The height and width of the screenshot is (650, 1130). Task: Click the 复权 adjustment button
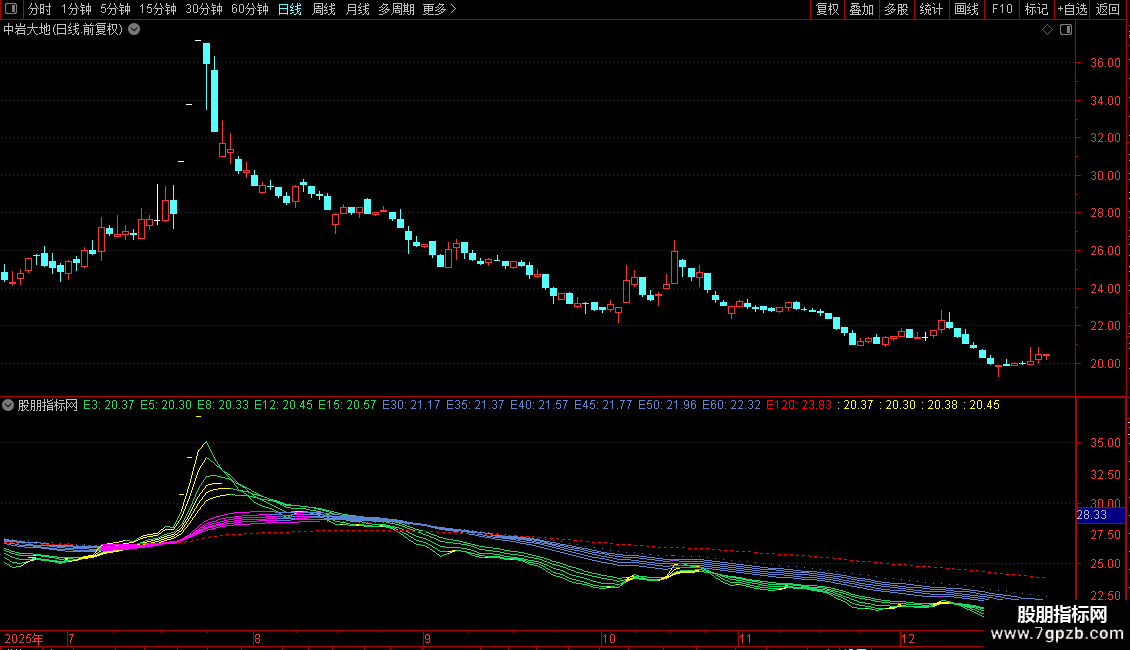(827, 9)
